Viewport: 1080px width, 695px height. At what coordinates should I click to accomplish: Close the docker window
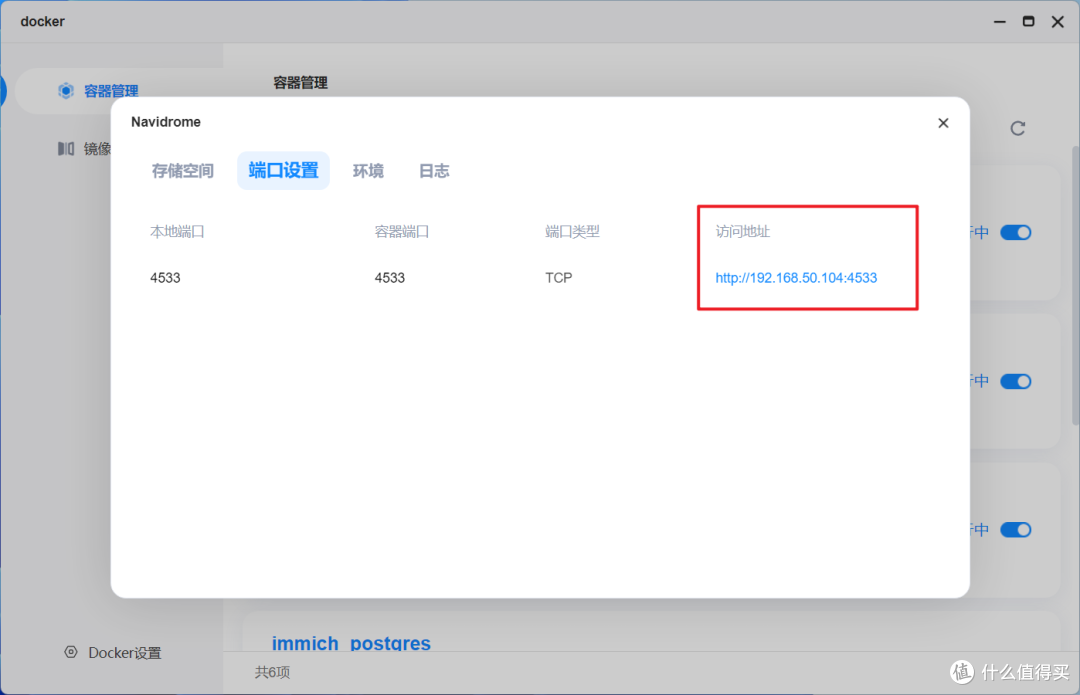tap(1058, 21)
